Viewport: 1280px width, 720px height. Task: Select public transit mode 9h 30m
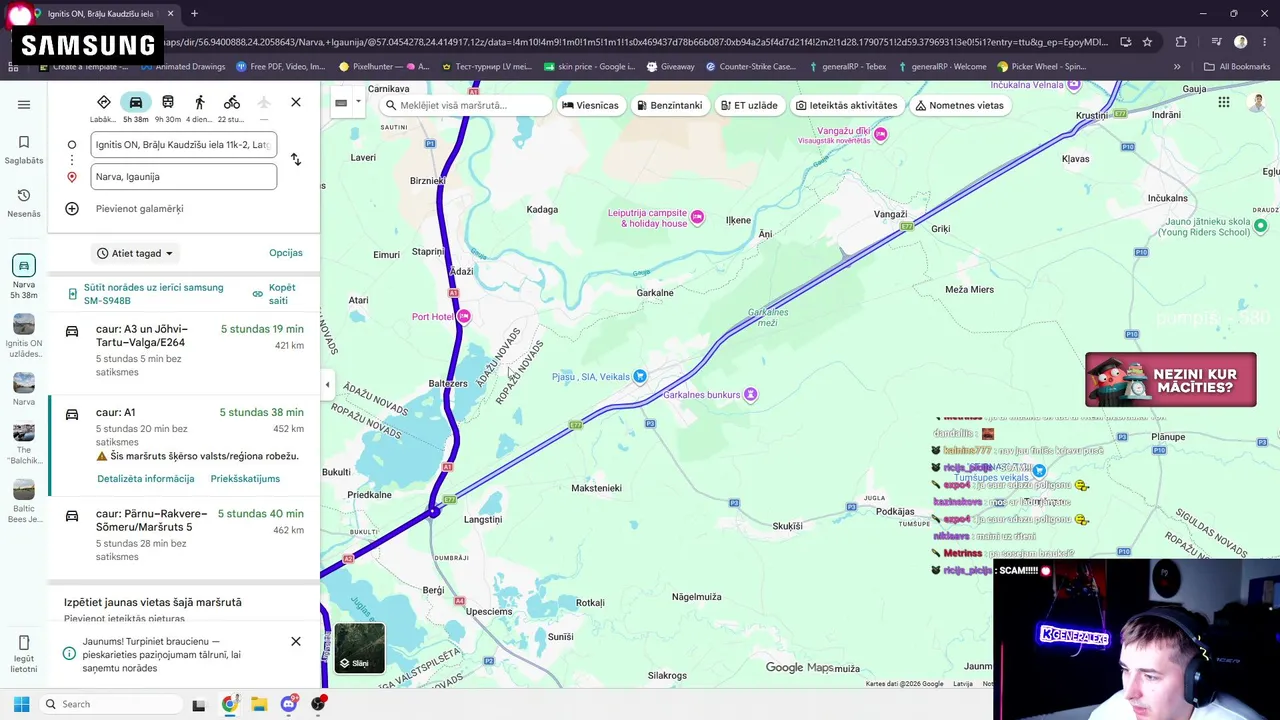coord(168,108)
